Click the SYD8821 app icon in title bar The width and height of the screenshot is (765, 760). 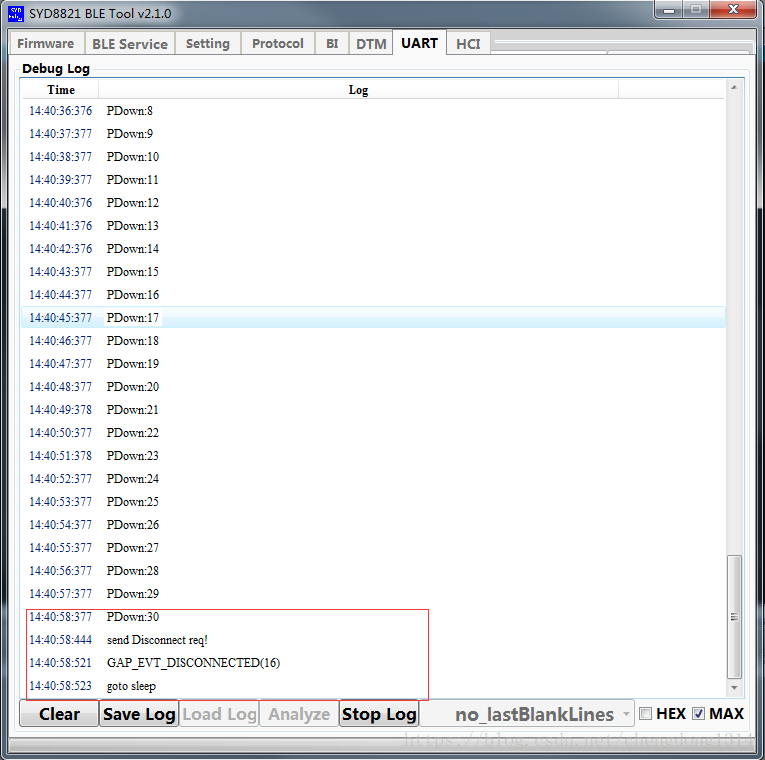(16, 14)
